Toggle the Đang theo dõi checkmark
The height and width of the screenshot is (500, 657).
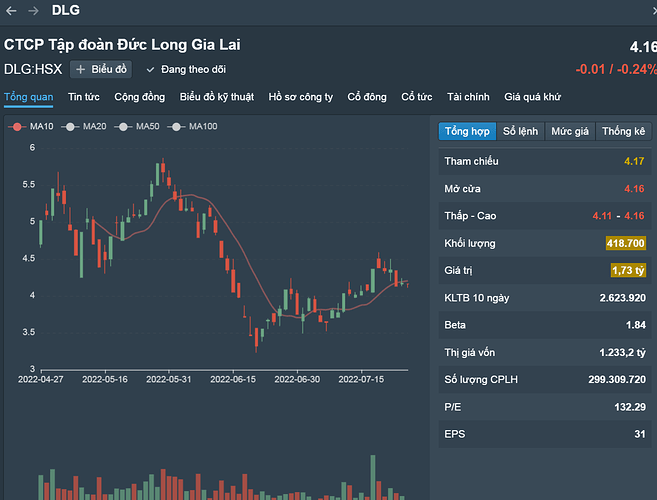pyautogui.click(x=150, y=69)
